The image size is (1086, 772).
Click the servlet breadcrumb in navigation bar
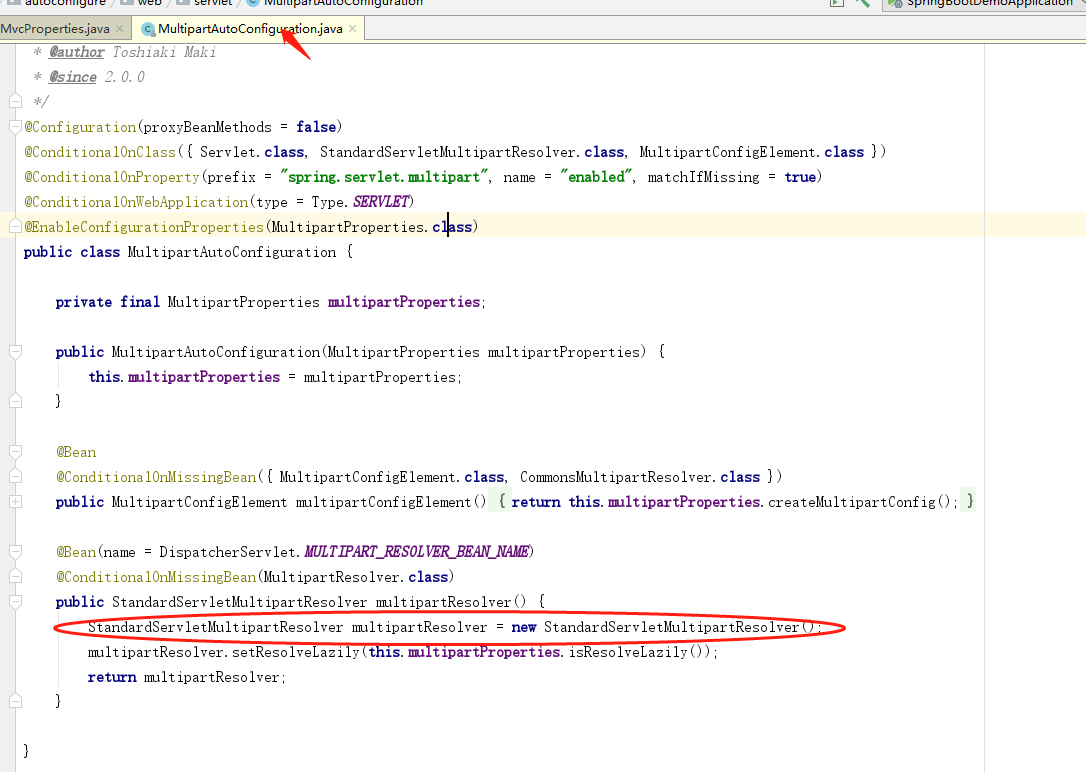point(213,3)
